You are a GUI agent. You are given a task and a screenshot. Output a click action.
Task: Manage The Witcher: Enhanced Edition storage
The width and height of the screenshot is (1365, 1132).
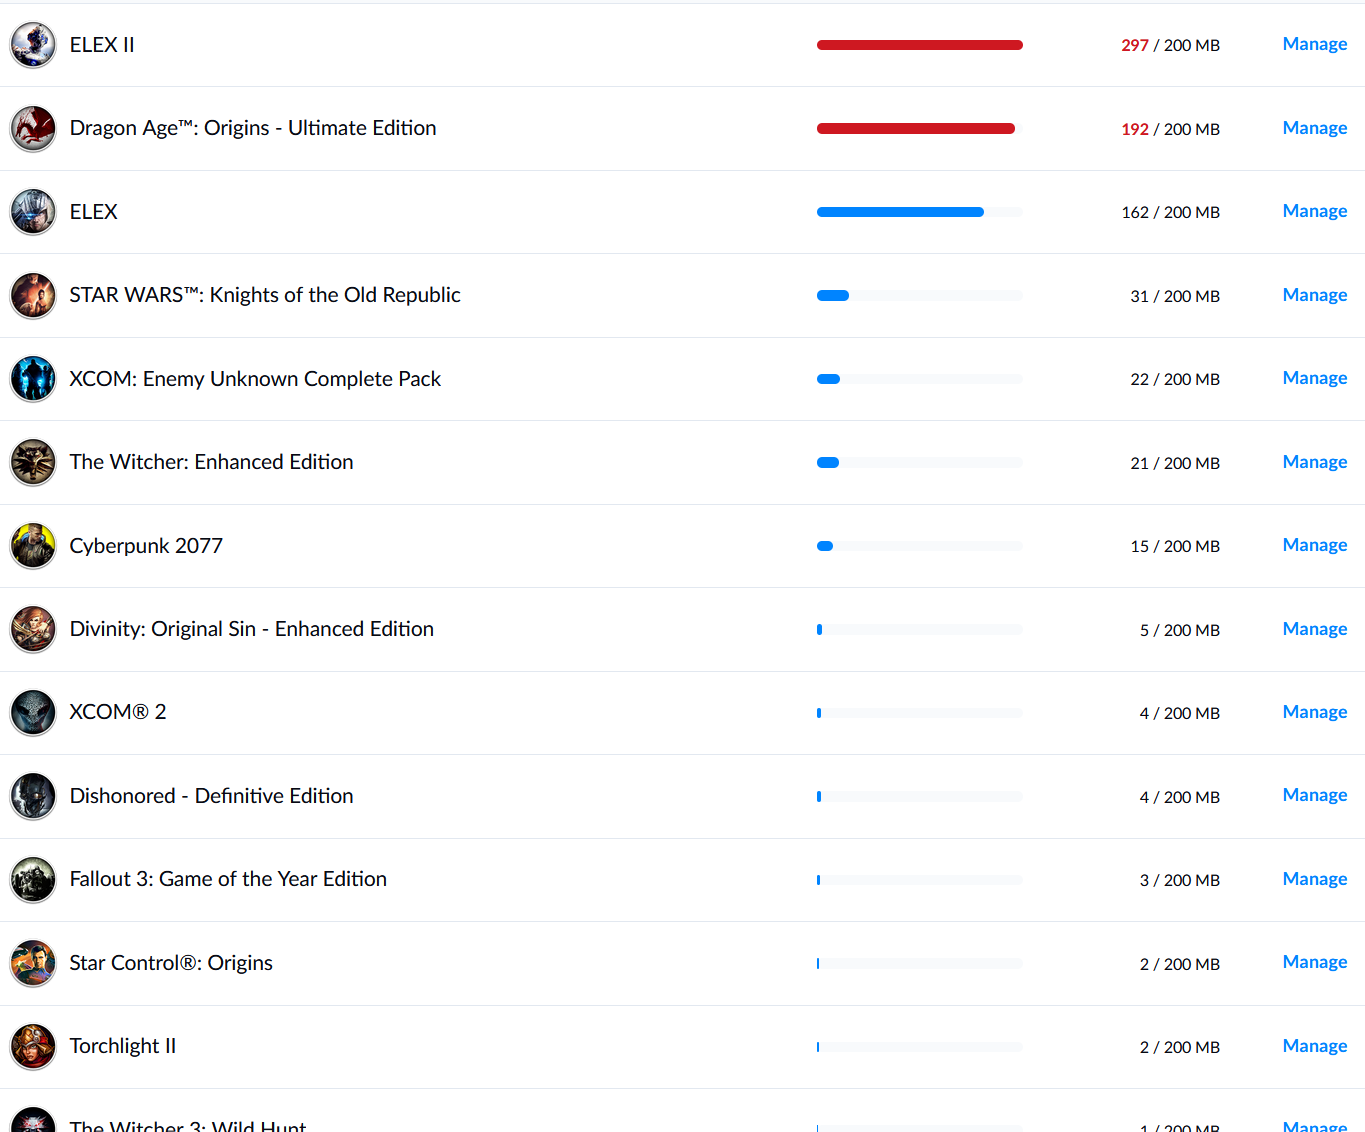click(1315, 462)
